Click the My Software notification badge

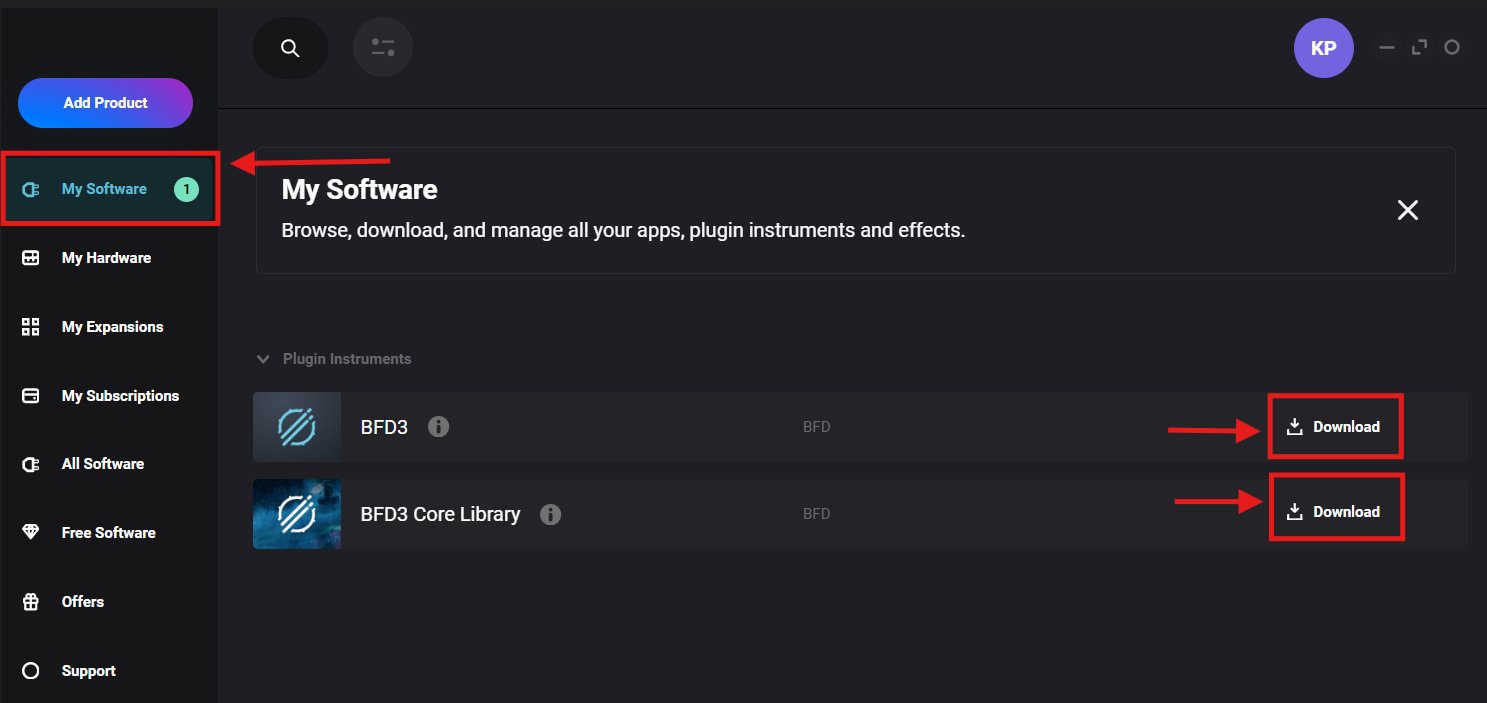tap(186, 189)
